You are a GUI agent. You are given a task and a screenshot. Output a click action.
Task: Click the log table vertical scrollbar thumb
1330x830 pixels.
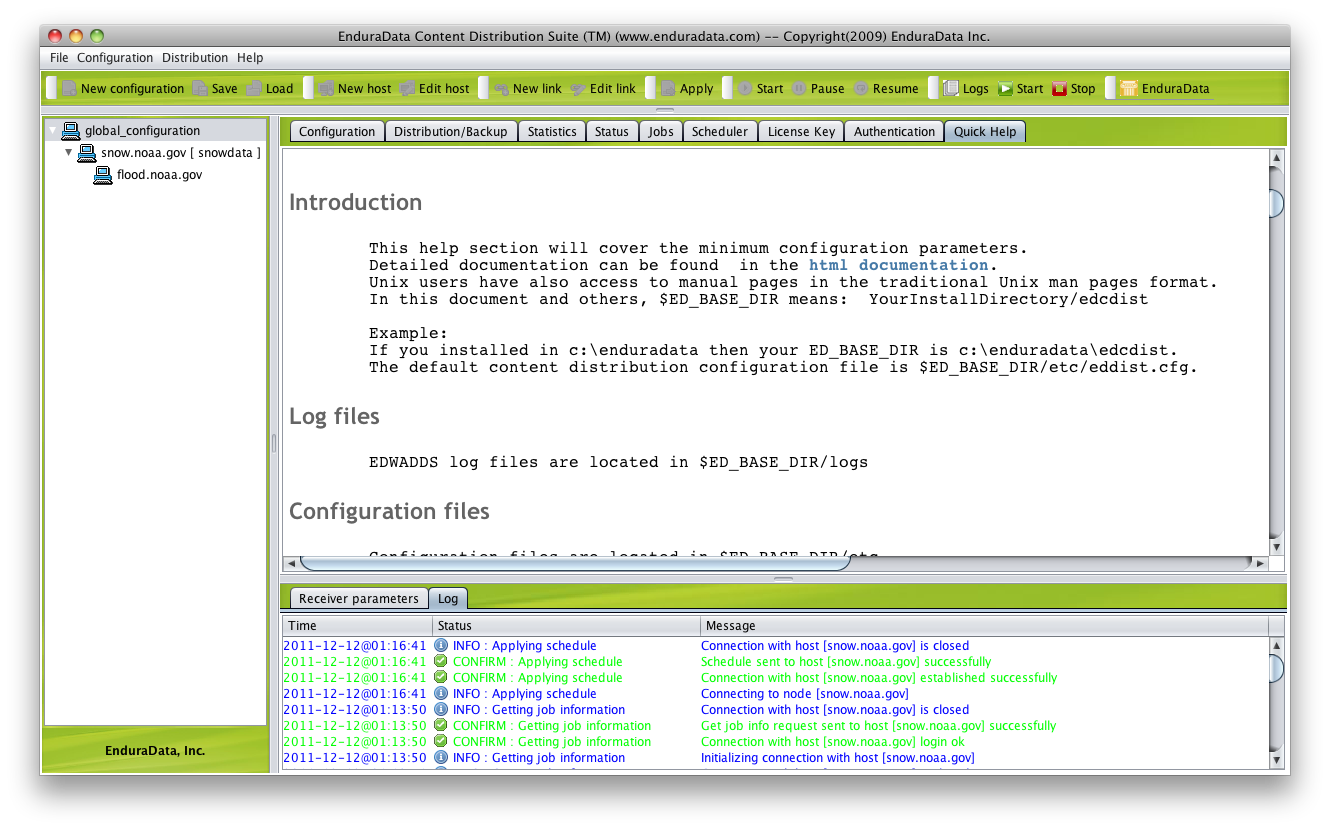point(1276,668)
